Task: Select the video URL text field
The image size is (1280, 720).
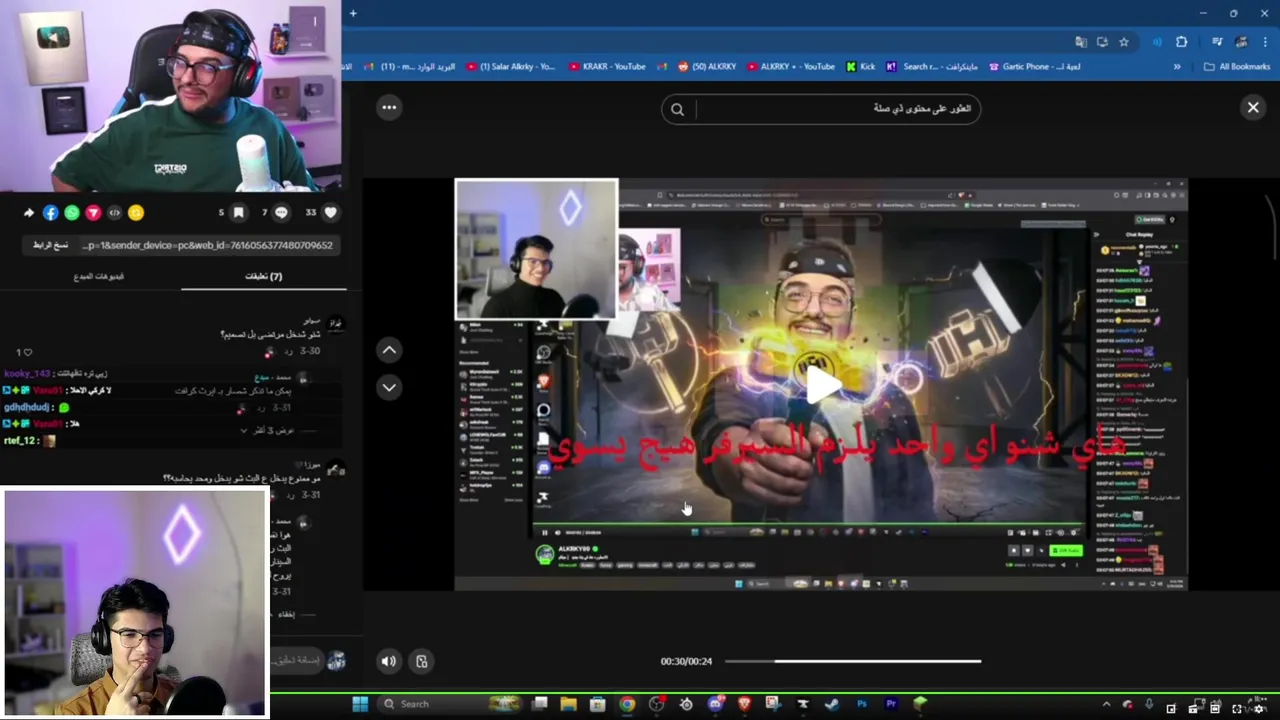Action: point(208,245)
